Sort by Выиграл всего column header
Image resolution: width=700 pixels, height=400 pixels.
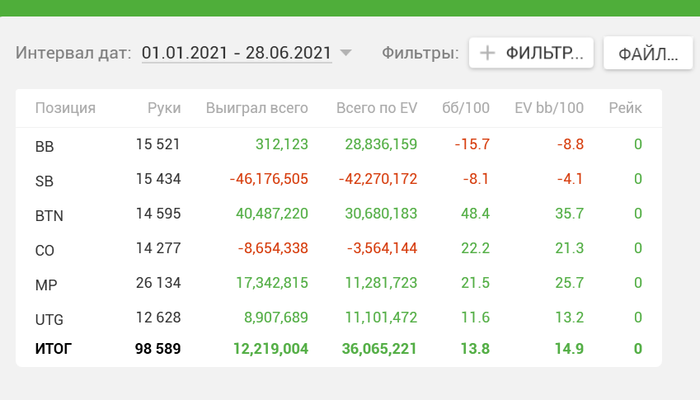257,108
